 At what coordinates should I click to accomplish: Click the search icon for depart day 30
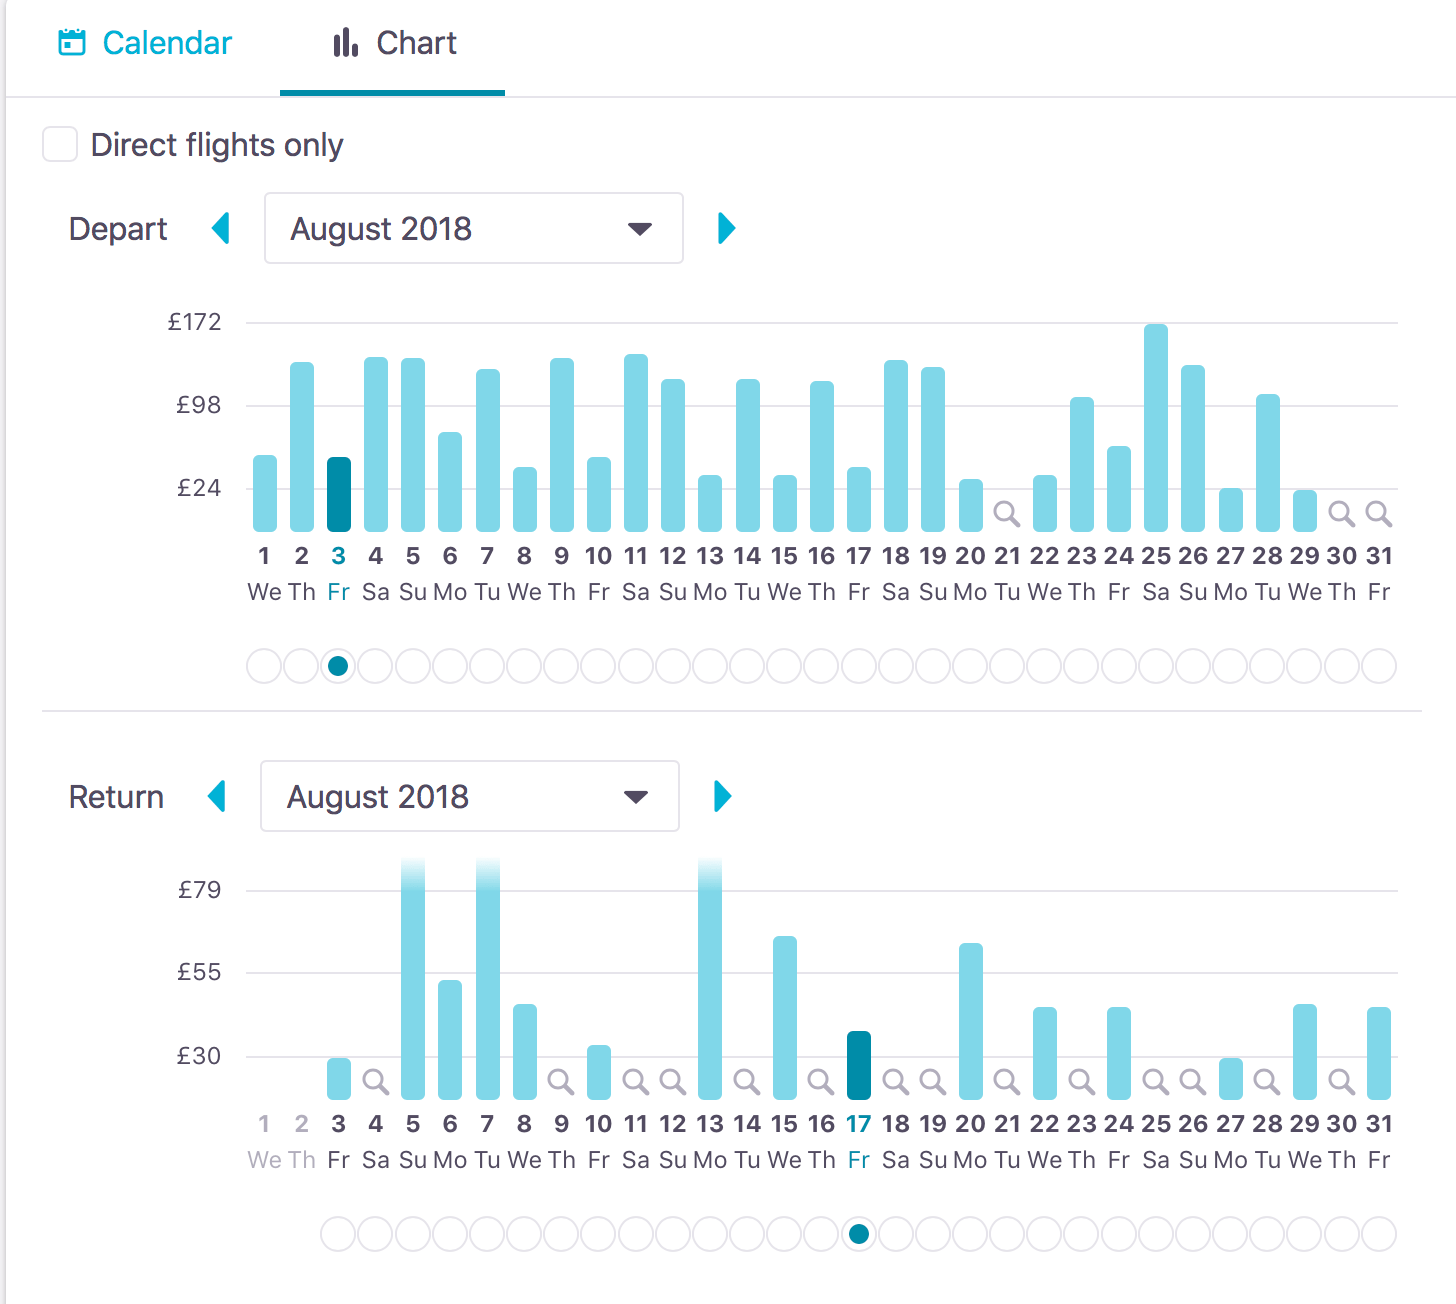click(x=1341, y=514)
